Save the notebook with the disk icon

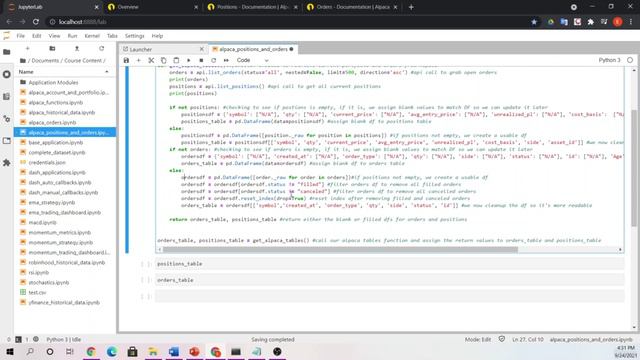tap(126, 60)
